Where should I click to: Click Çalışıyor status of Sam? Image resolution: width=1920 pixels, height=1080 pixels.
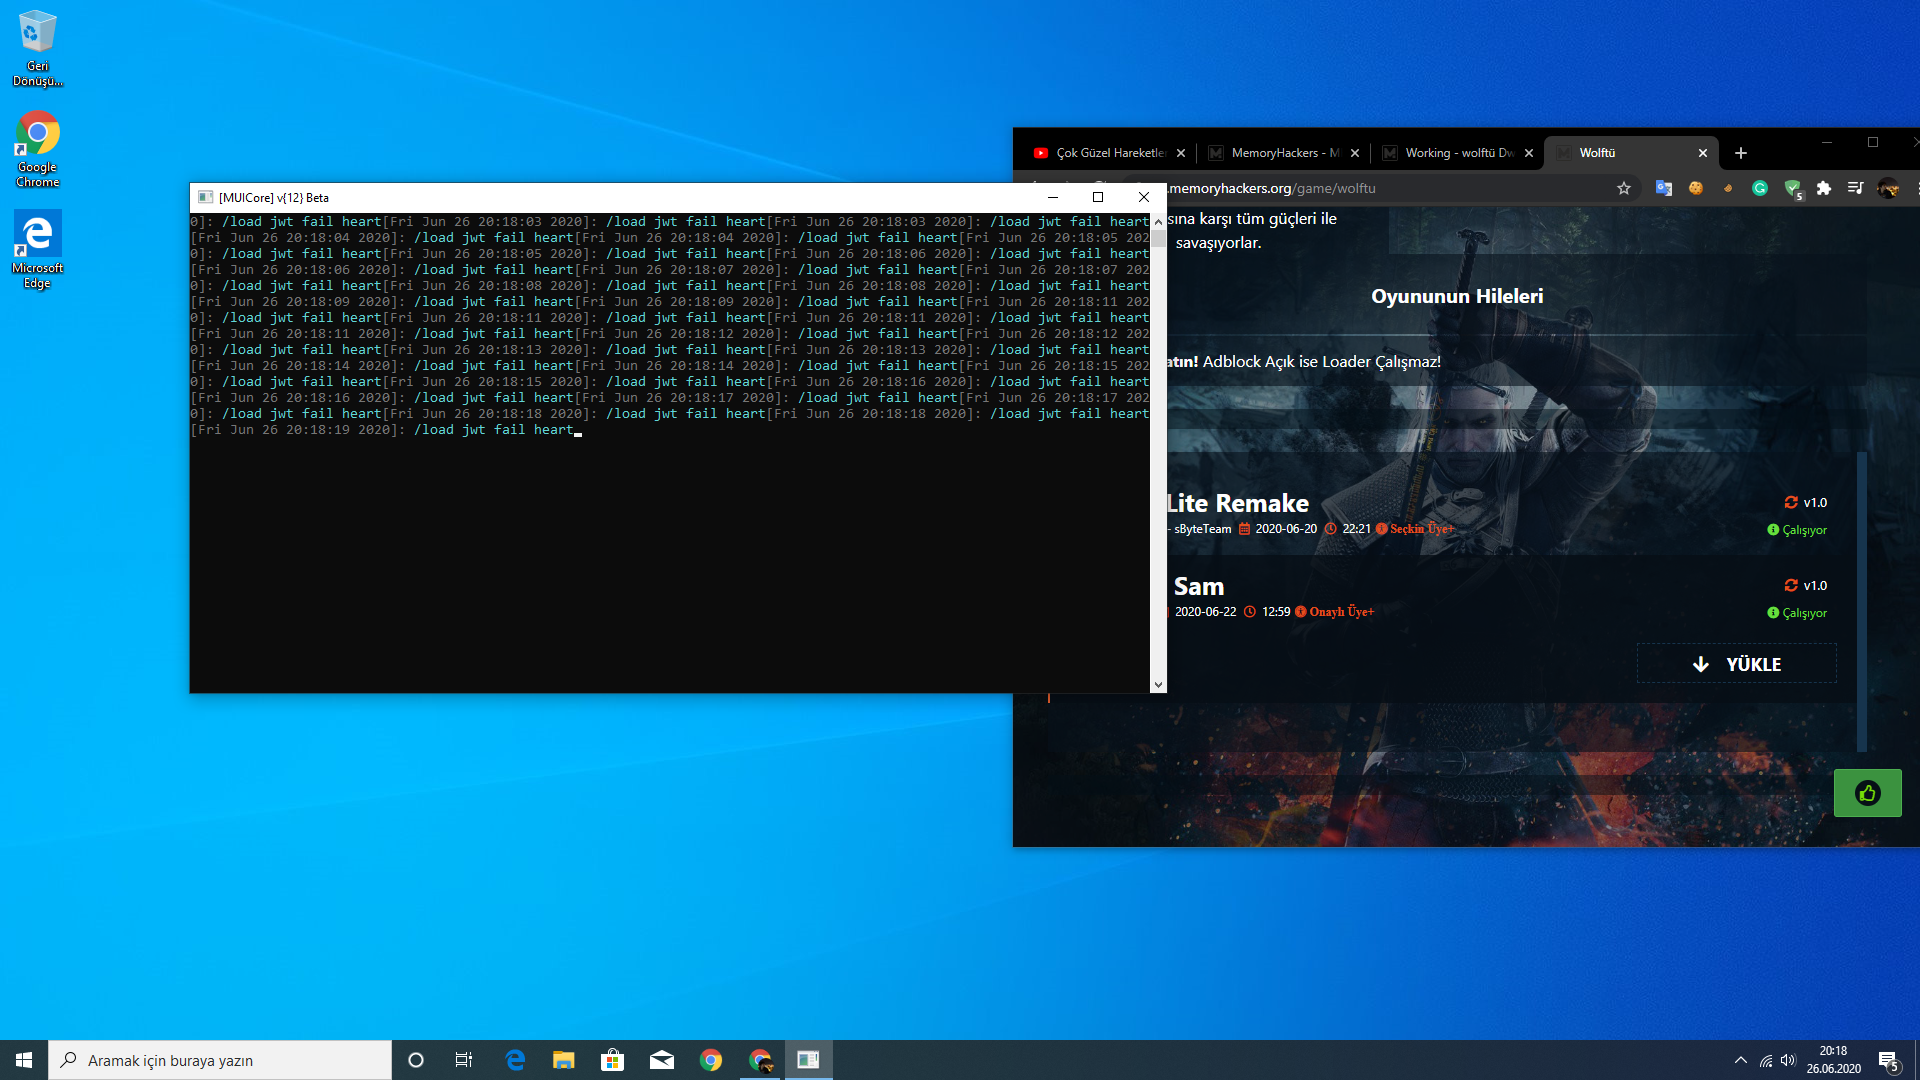1797,613
